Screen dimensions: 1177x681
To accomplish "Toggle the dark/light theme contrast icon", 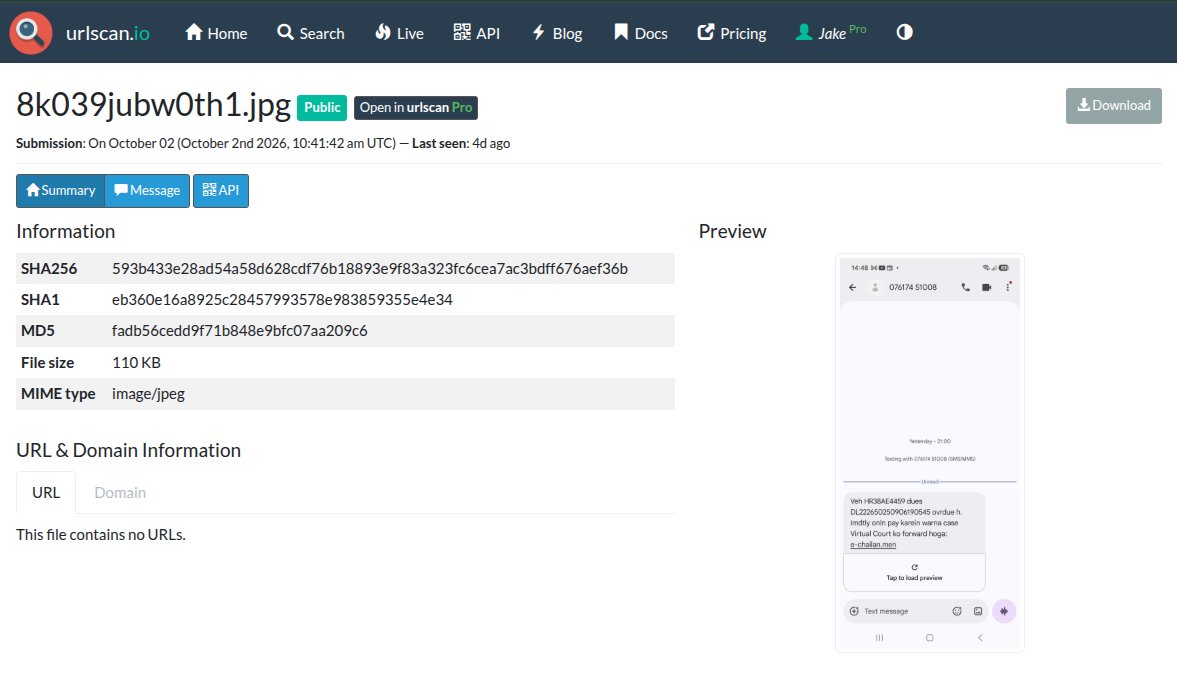I will pyautogui.click(x=905, y=32).
